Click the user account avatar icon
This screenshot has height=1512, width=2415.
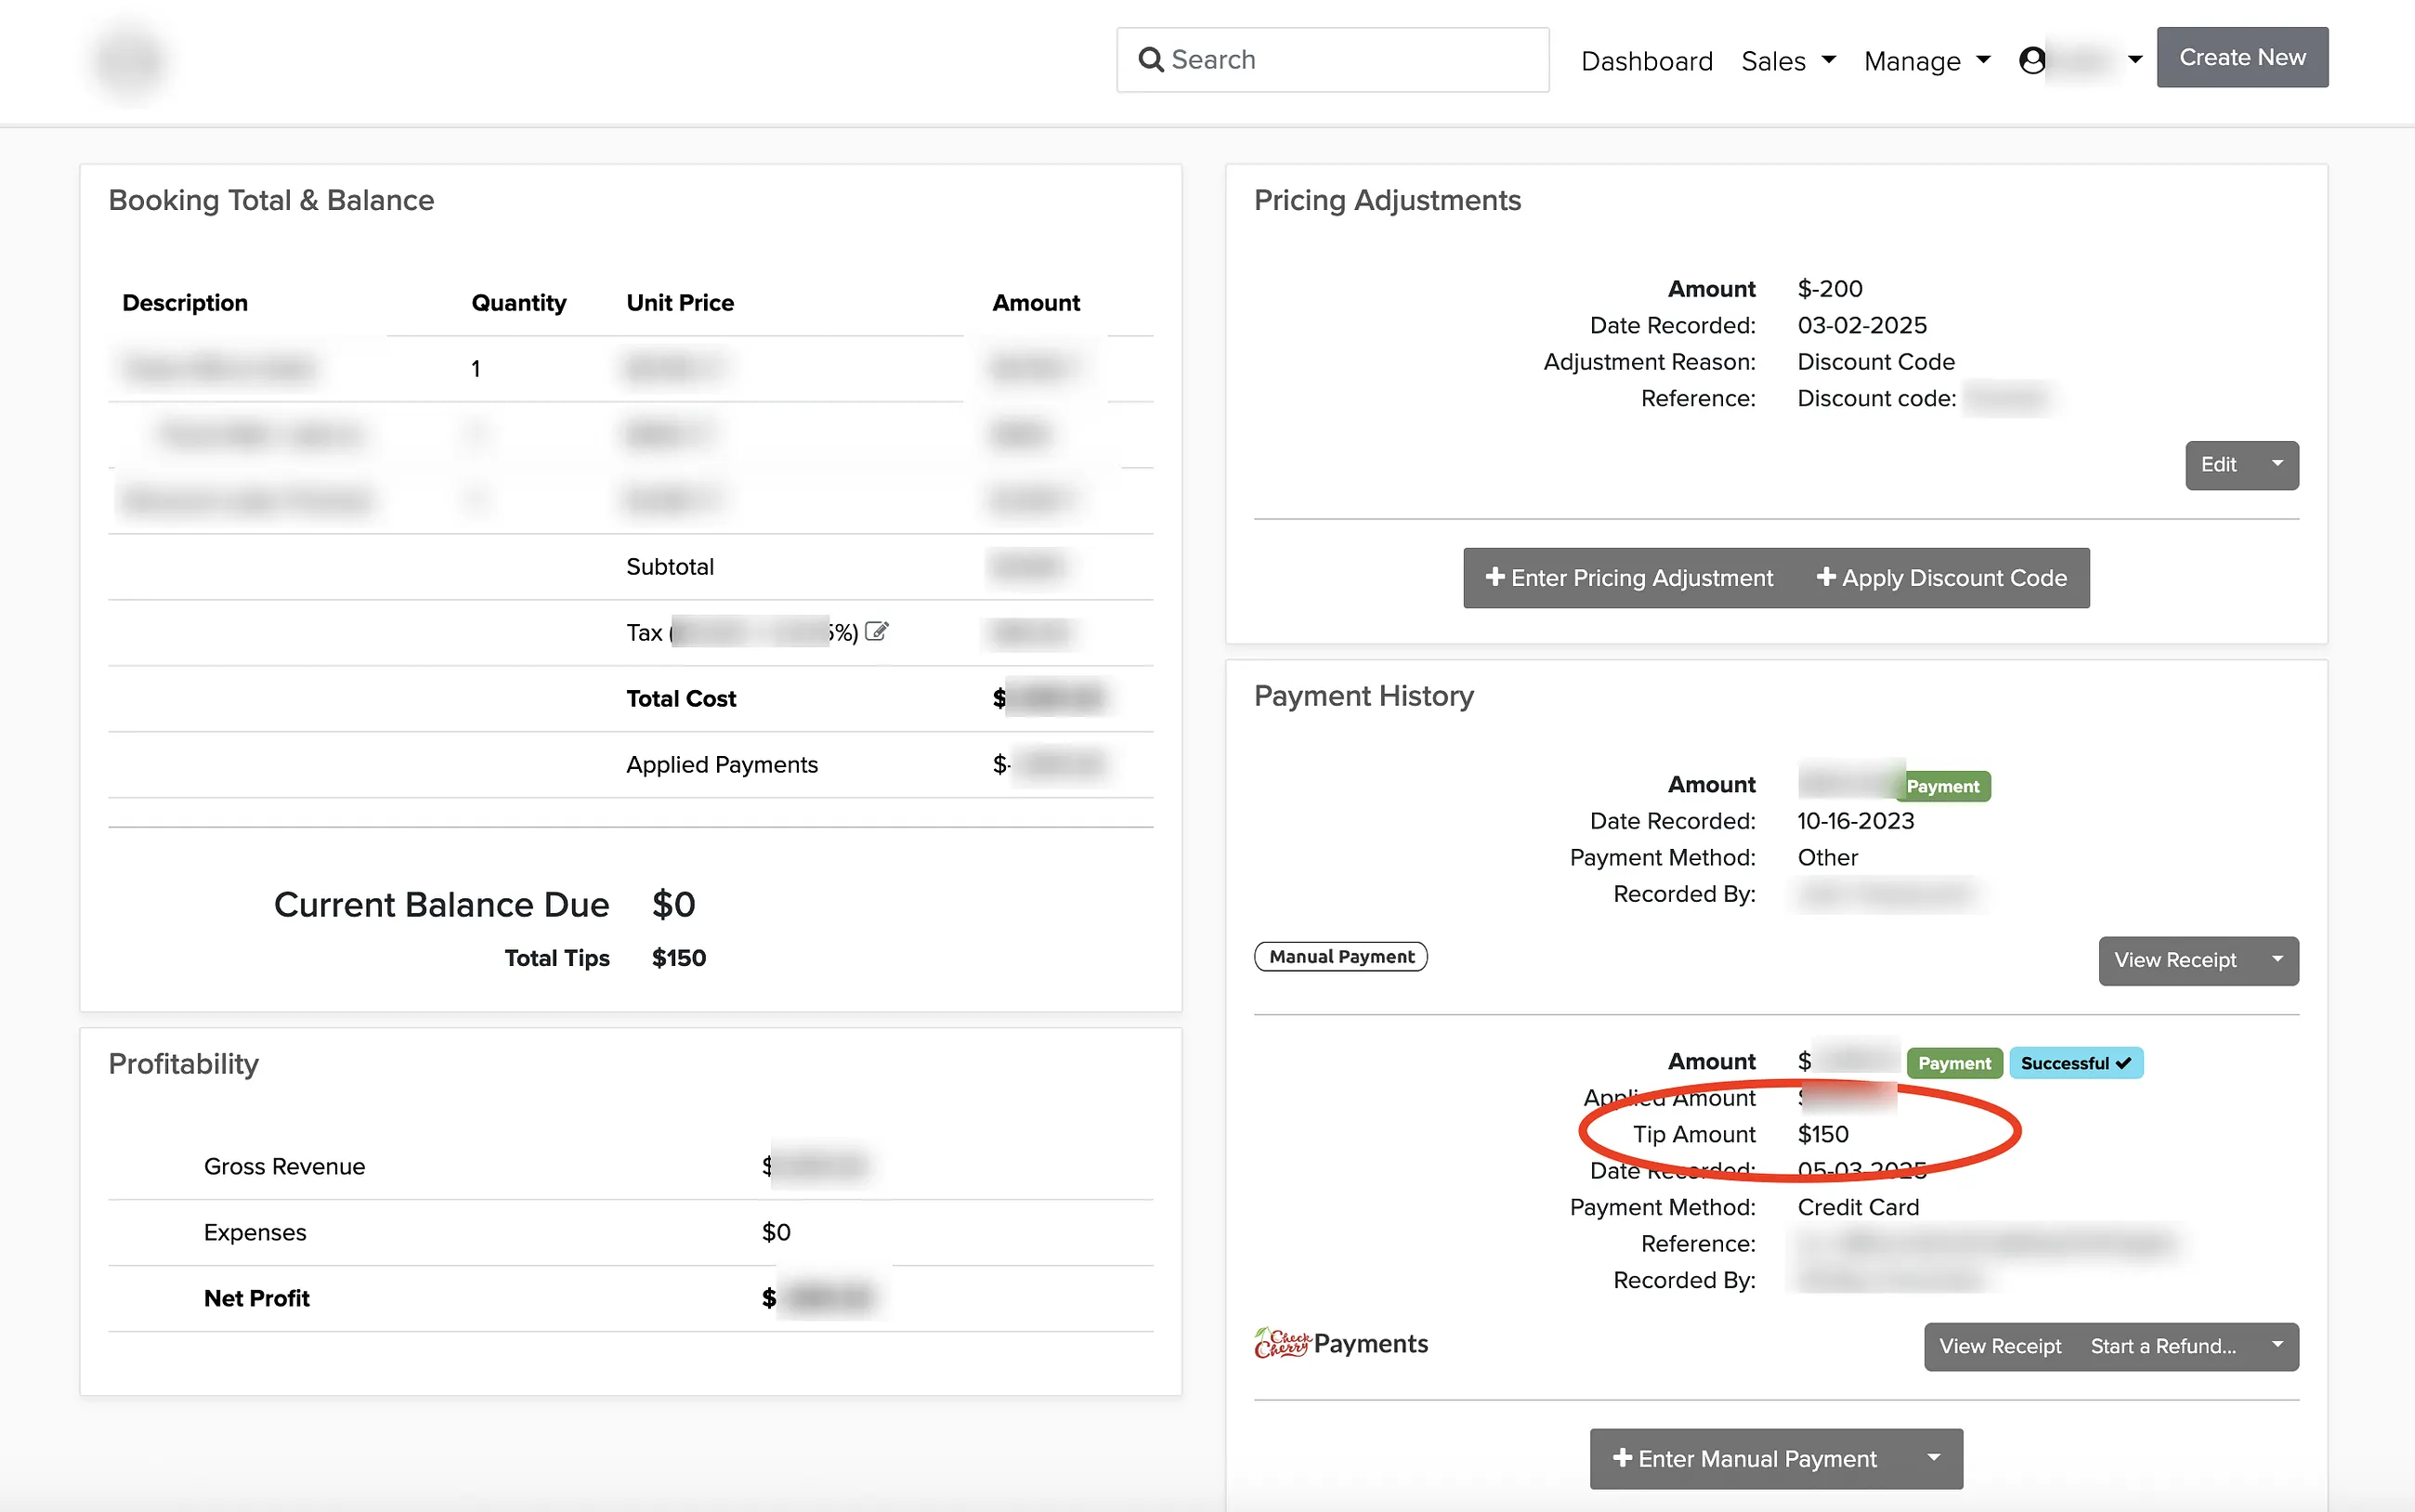pos(2031,61)
